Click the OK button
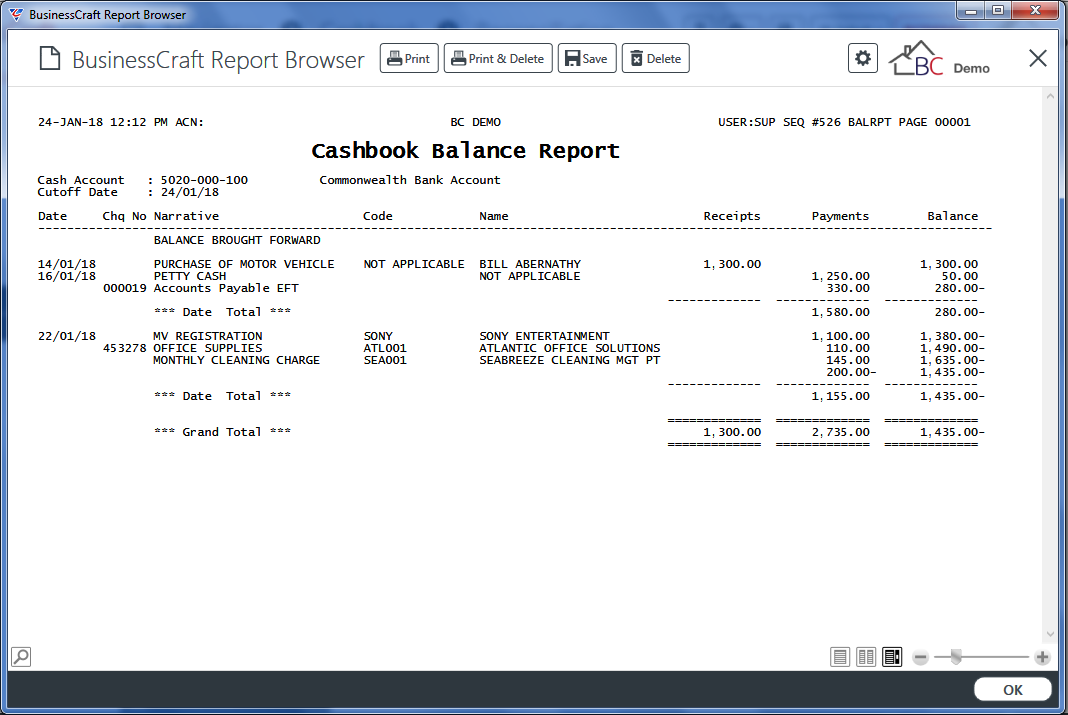This screenshot has height=715, width=1068. 1012,690
